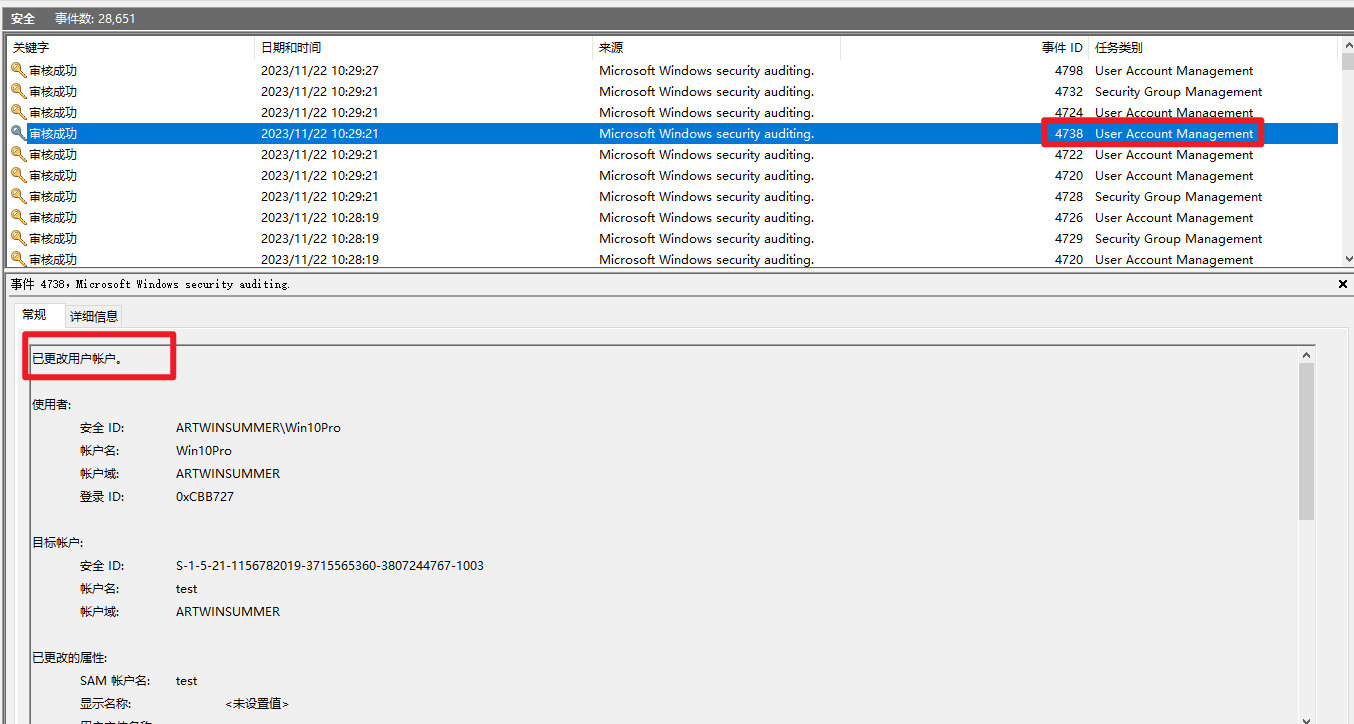Click 审核成功 keyword in the 4726 row
Screen dimensions: 1354x724
(53, 218)
